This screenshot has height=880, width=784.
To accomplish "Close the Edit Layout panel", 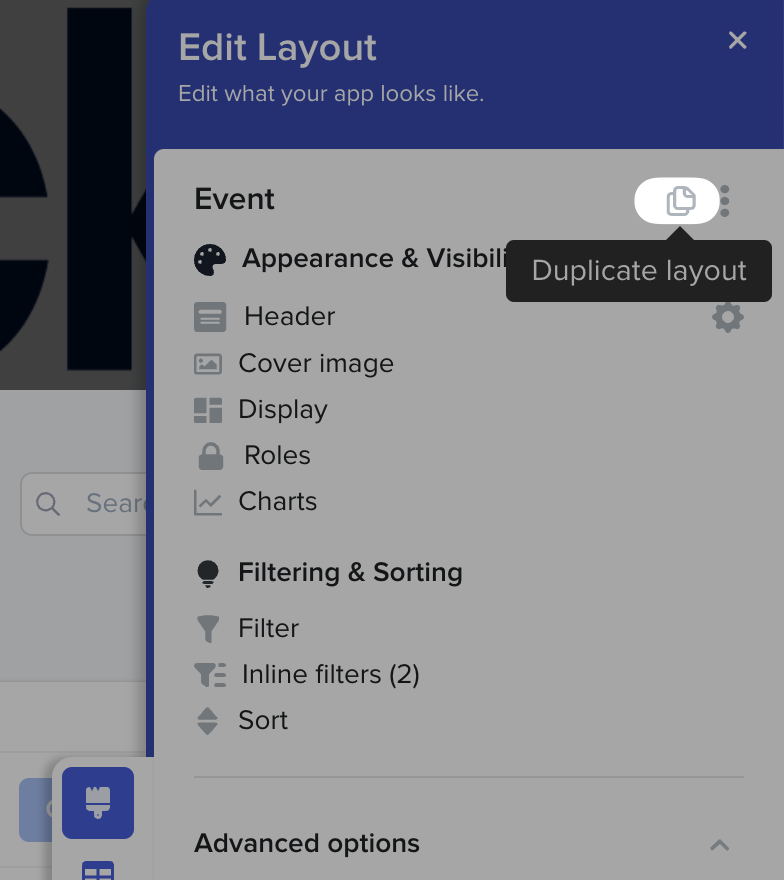I will pos(738,40).
